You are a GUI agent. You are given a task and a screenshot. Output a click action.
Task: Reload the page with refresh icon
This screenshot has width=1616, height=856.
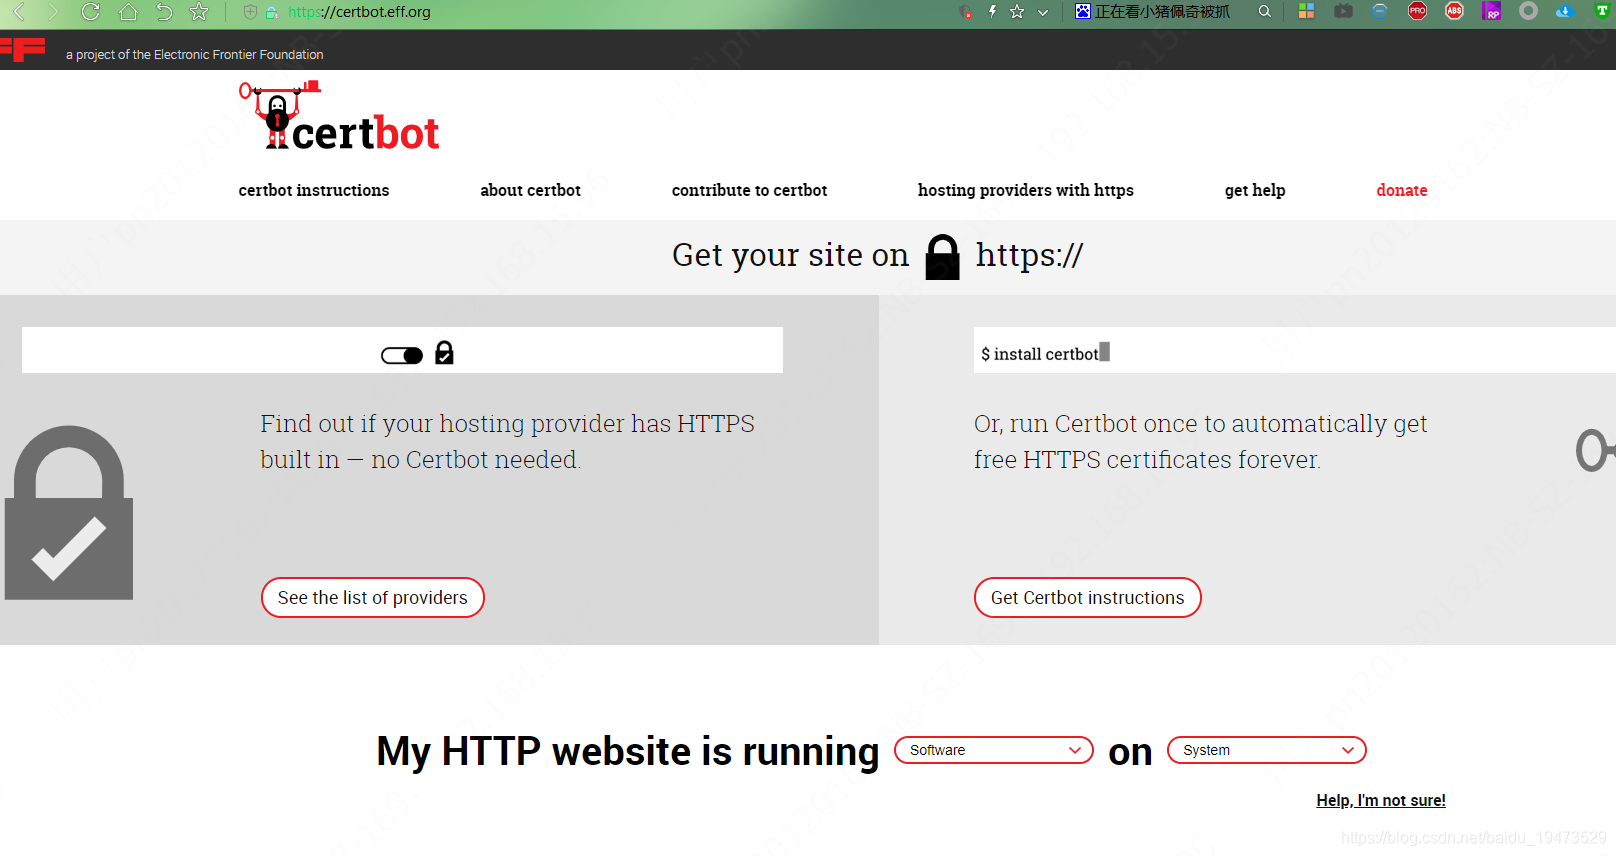click(90, 12)
